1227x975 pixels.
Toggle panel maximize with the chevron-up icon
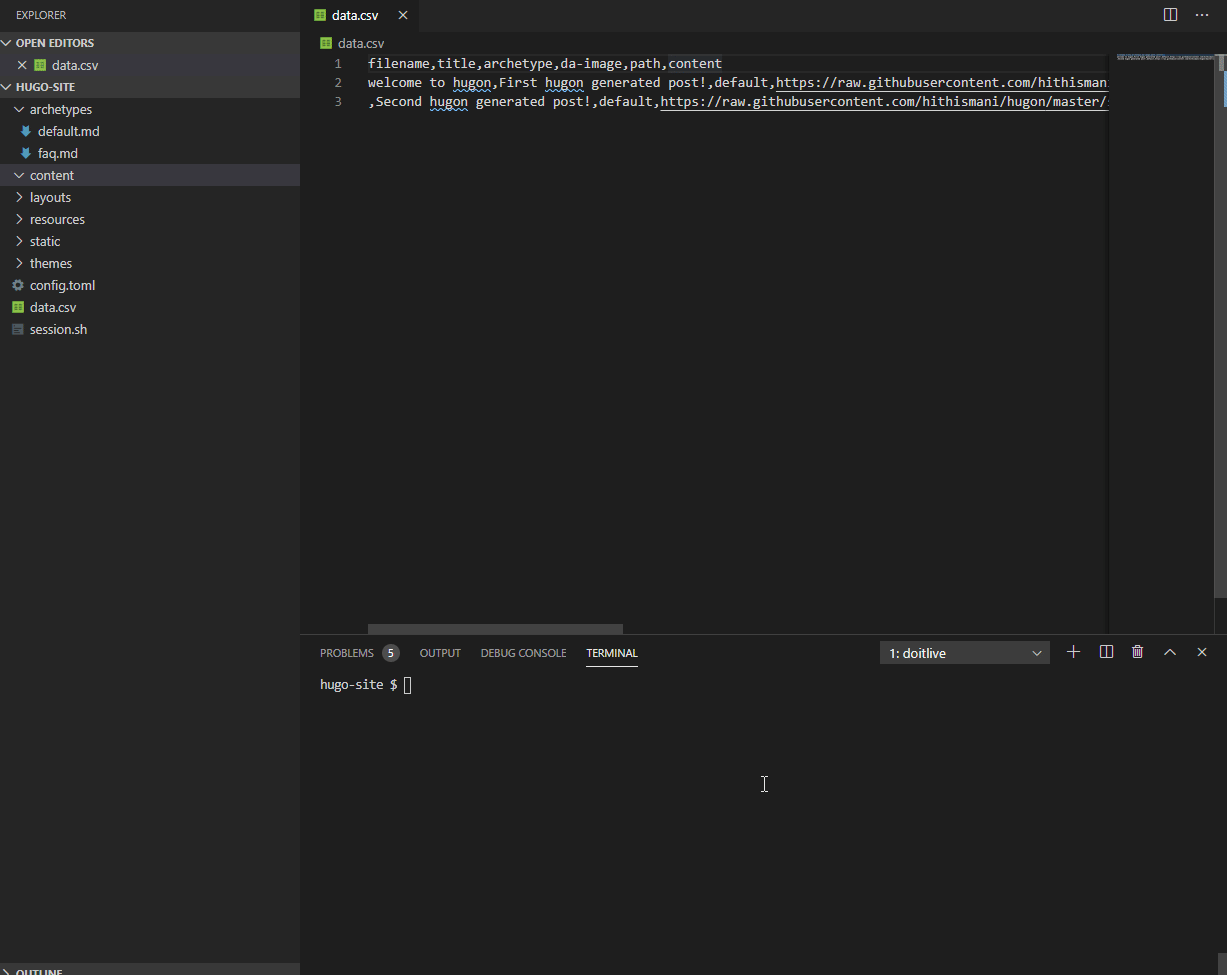pos(1169,651)
